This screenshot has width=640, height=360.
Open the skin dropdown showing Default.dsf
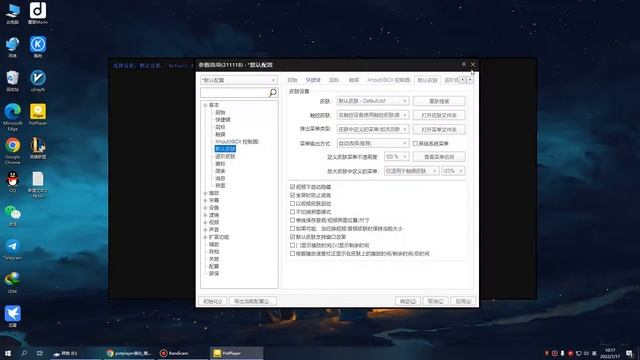pyautogui.click(x=373, y=101)
